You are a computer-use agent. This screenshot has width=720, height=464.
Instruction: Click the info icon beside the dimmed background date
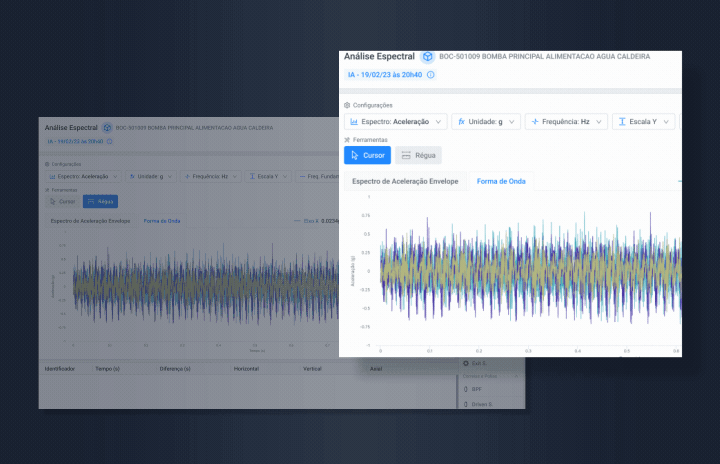[110, 142]
